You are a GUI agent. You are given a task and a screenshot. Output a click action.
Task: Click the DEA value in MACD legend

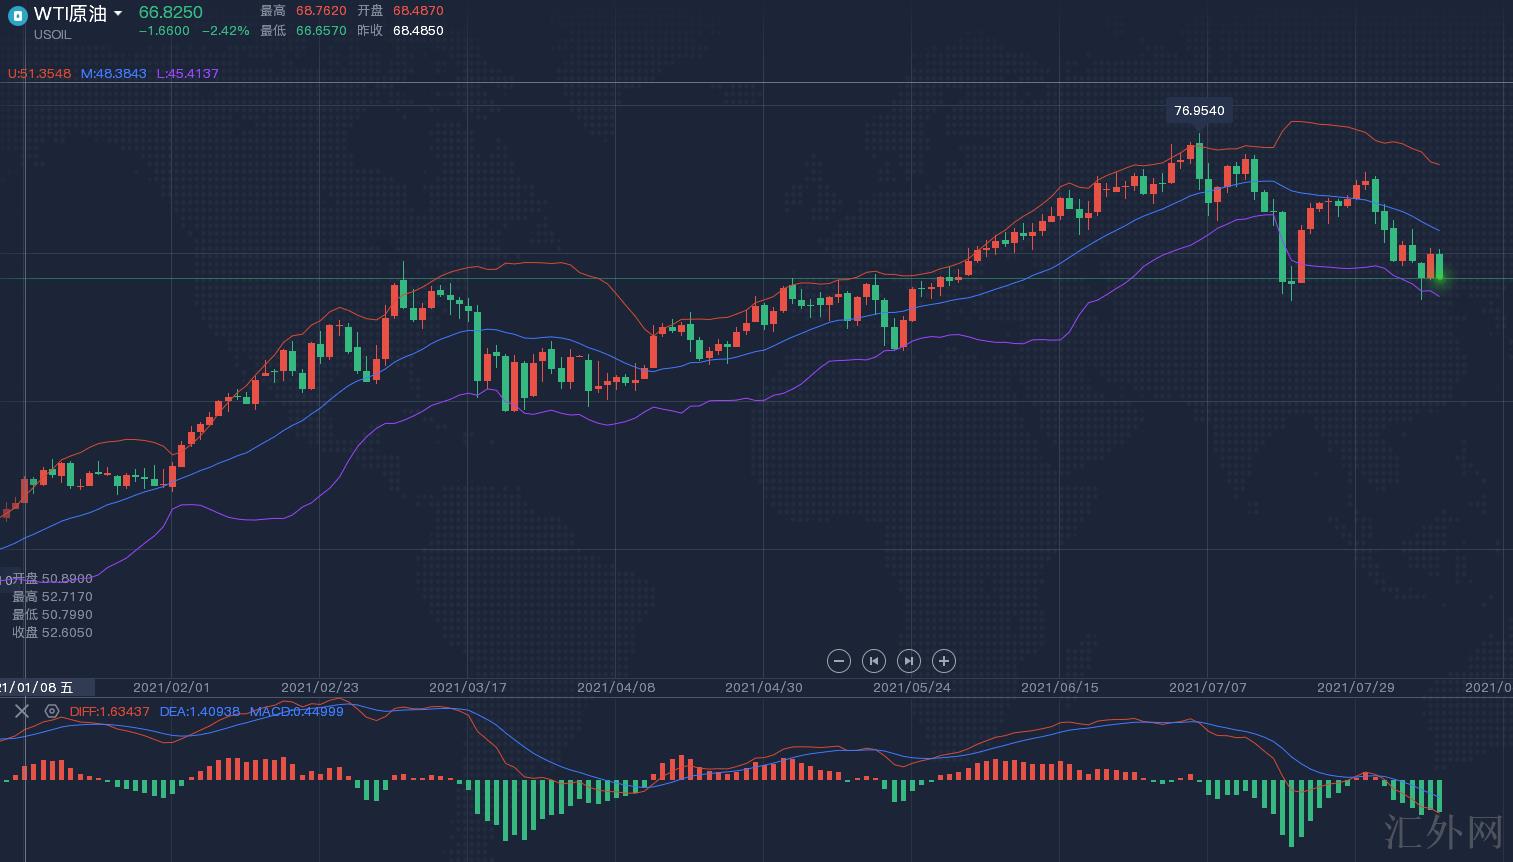pos(199,712)
